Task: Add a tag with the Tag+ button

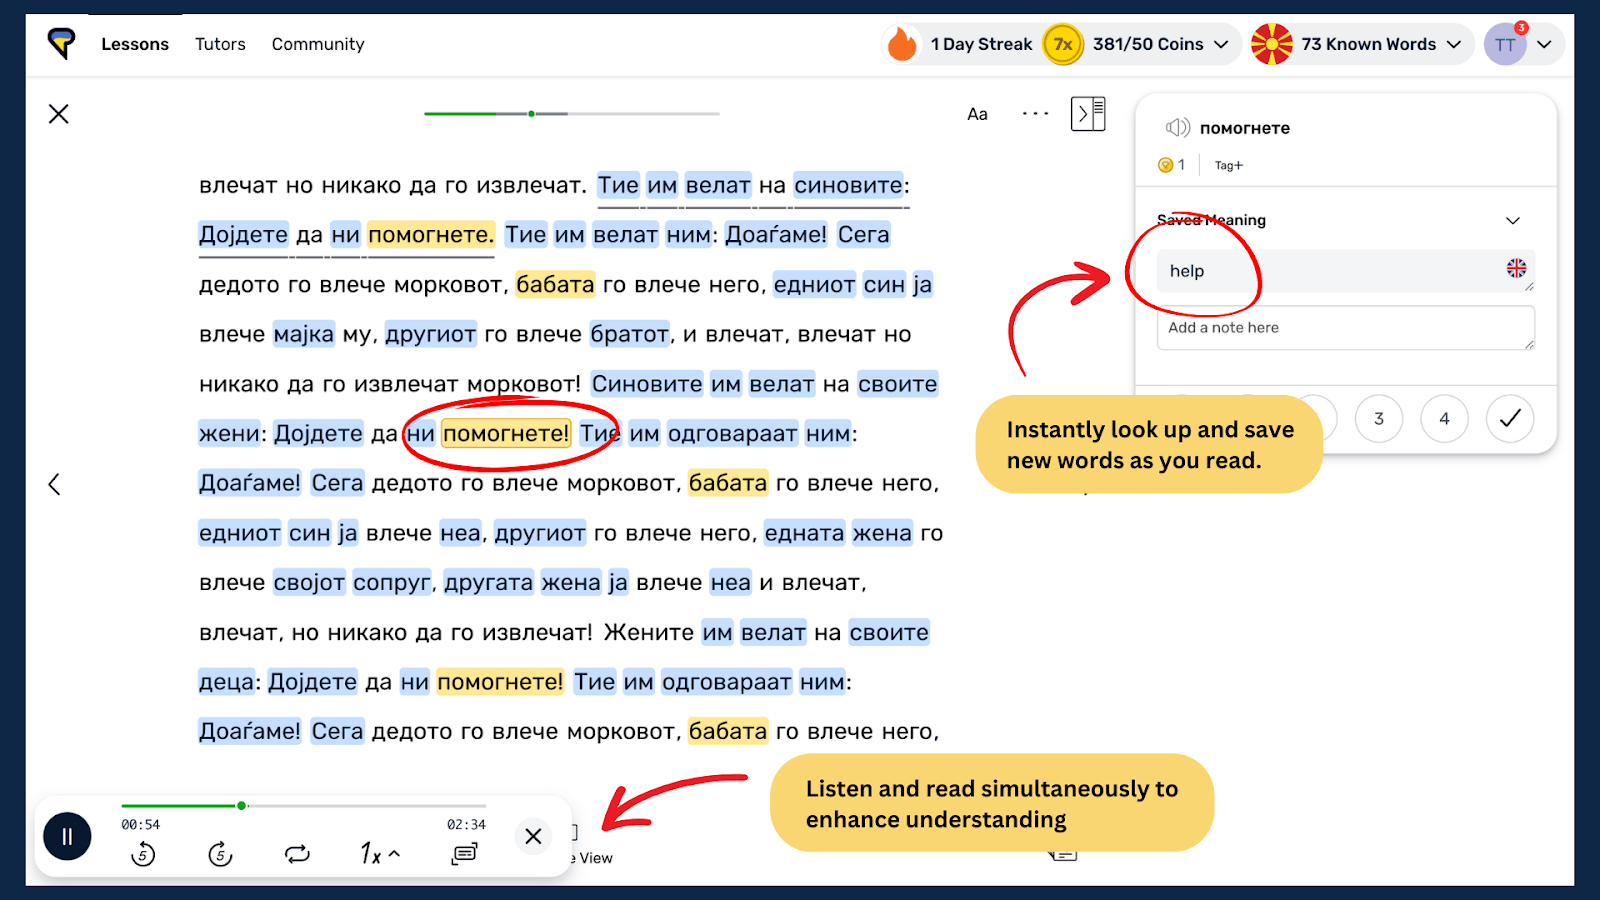Action: (1228, 165)
